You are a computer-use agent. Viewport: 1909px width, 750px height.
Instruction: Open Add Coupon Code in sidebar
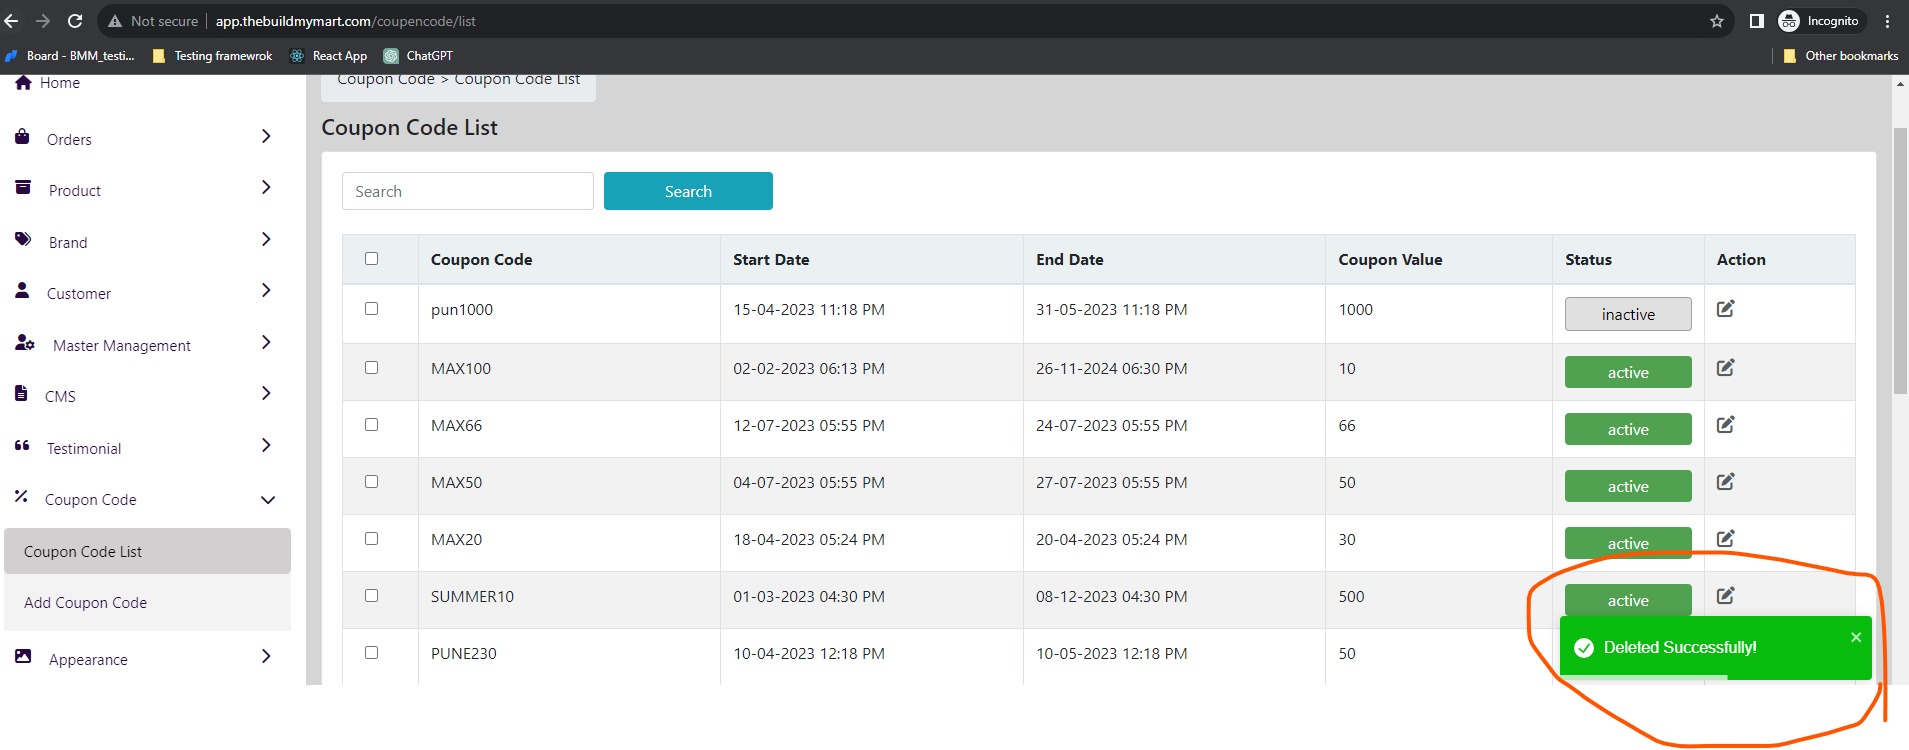(147, 603)
